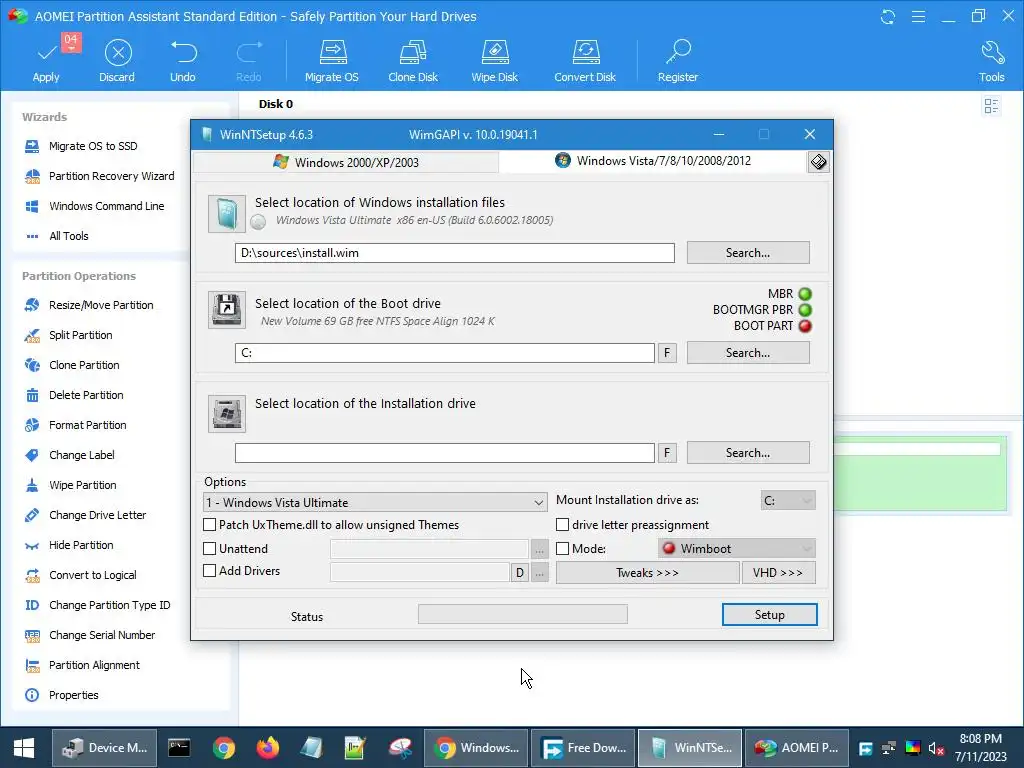
Task: Click the Status progress bar
Action: pos(522,614)
